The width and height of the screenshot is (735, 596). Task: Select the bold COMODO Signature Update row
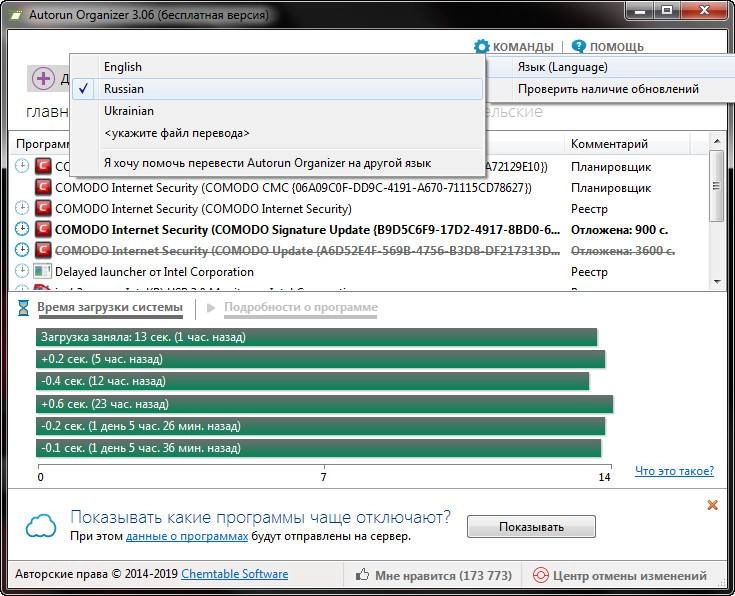[359, 230]
